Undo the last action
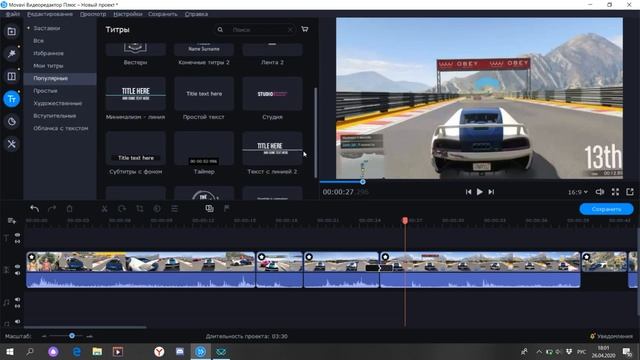The image size is (640, 360). (35, 209)
